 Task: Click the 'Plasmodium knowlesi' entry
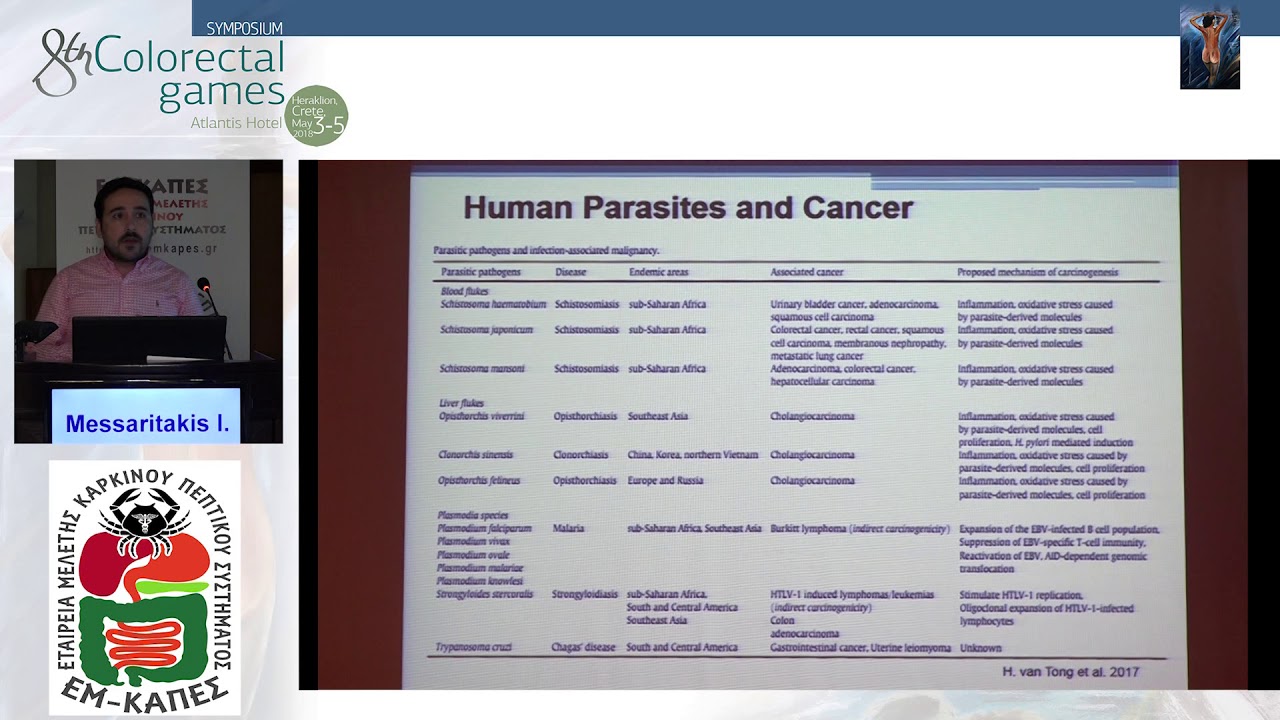coord(479,581)
